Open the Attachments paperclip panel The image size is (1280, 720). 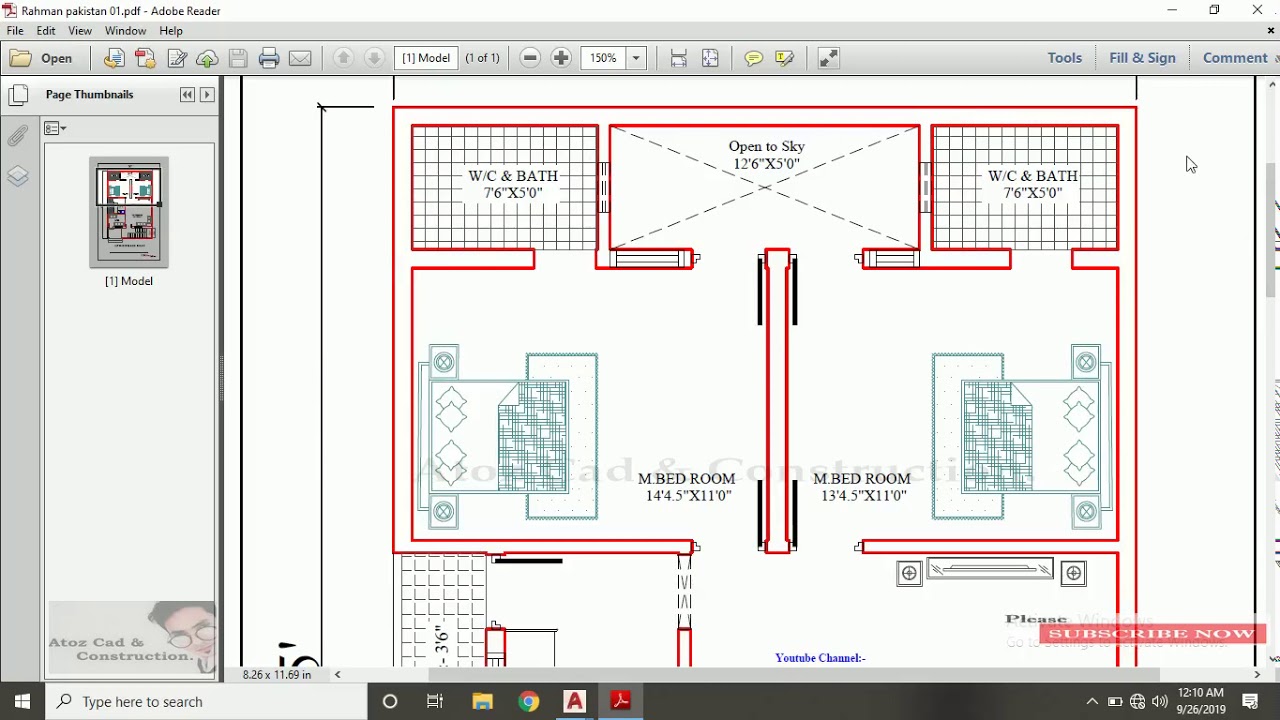(x=17, y=136)
